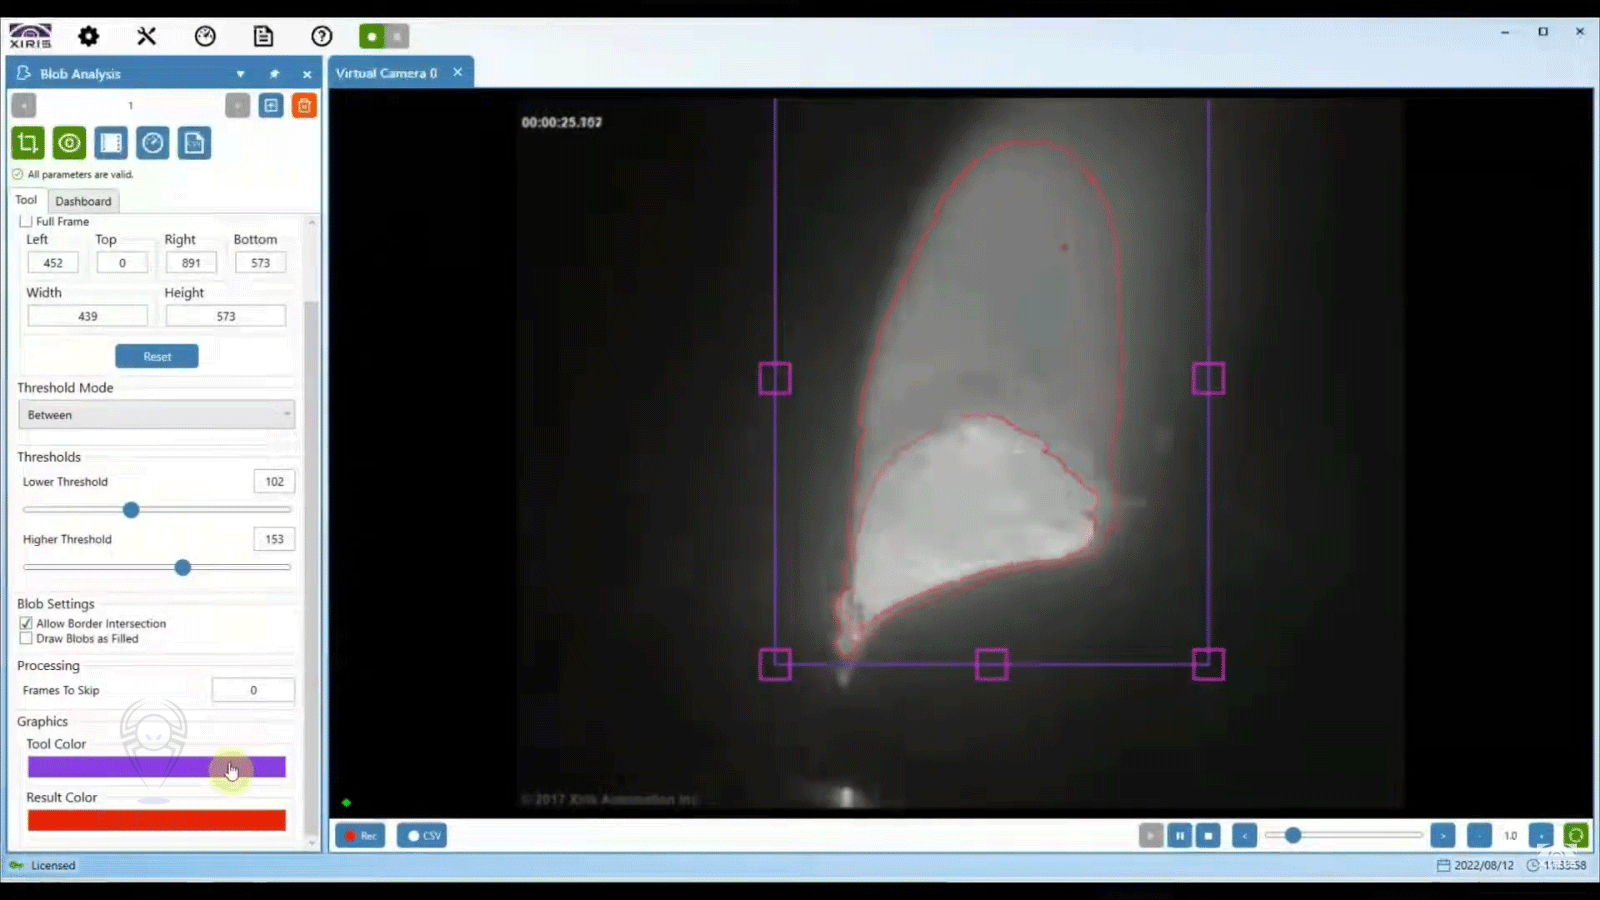Click the Frames To Skip input field
The height and width of the screenshot is (900, 1600).
[x=253, y=690]
